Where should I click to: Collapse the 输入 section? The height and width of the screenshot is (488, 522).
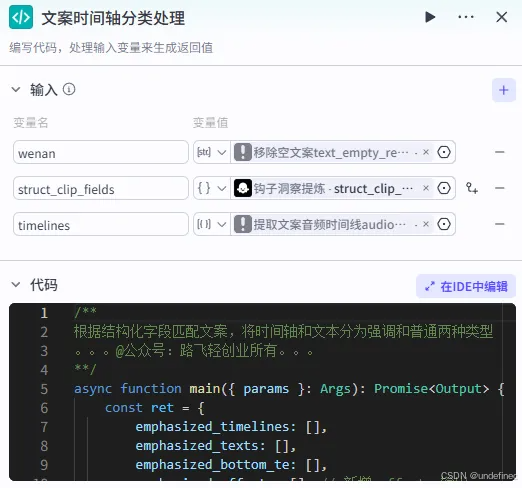click(x=16, y=89)
